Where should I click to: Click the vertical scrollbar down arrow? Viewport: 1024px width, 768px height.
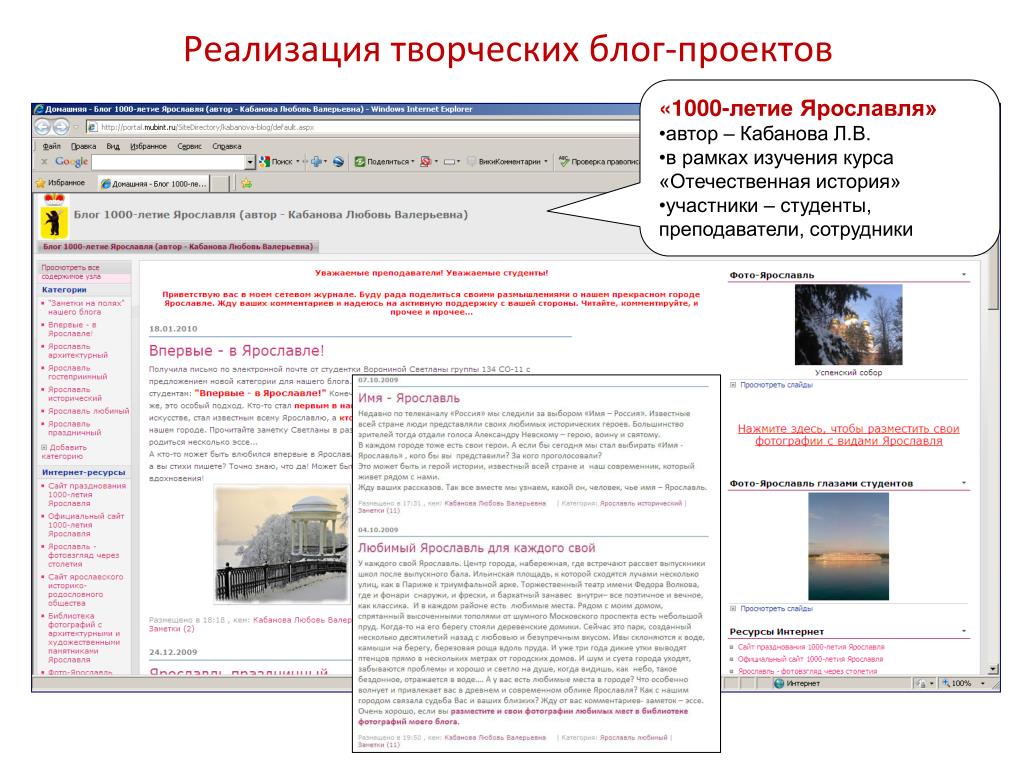(x=993, y=669)
